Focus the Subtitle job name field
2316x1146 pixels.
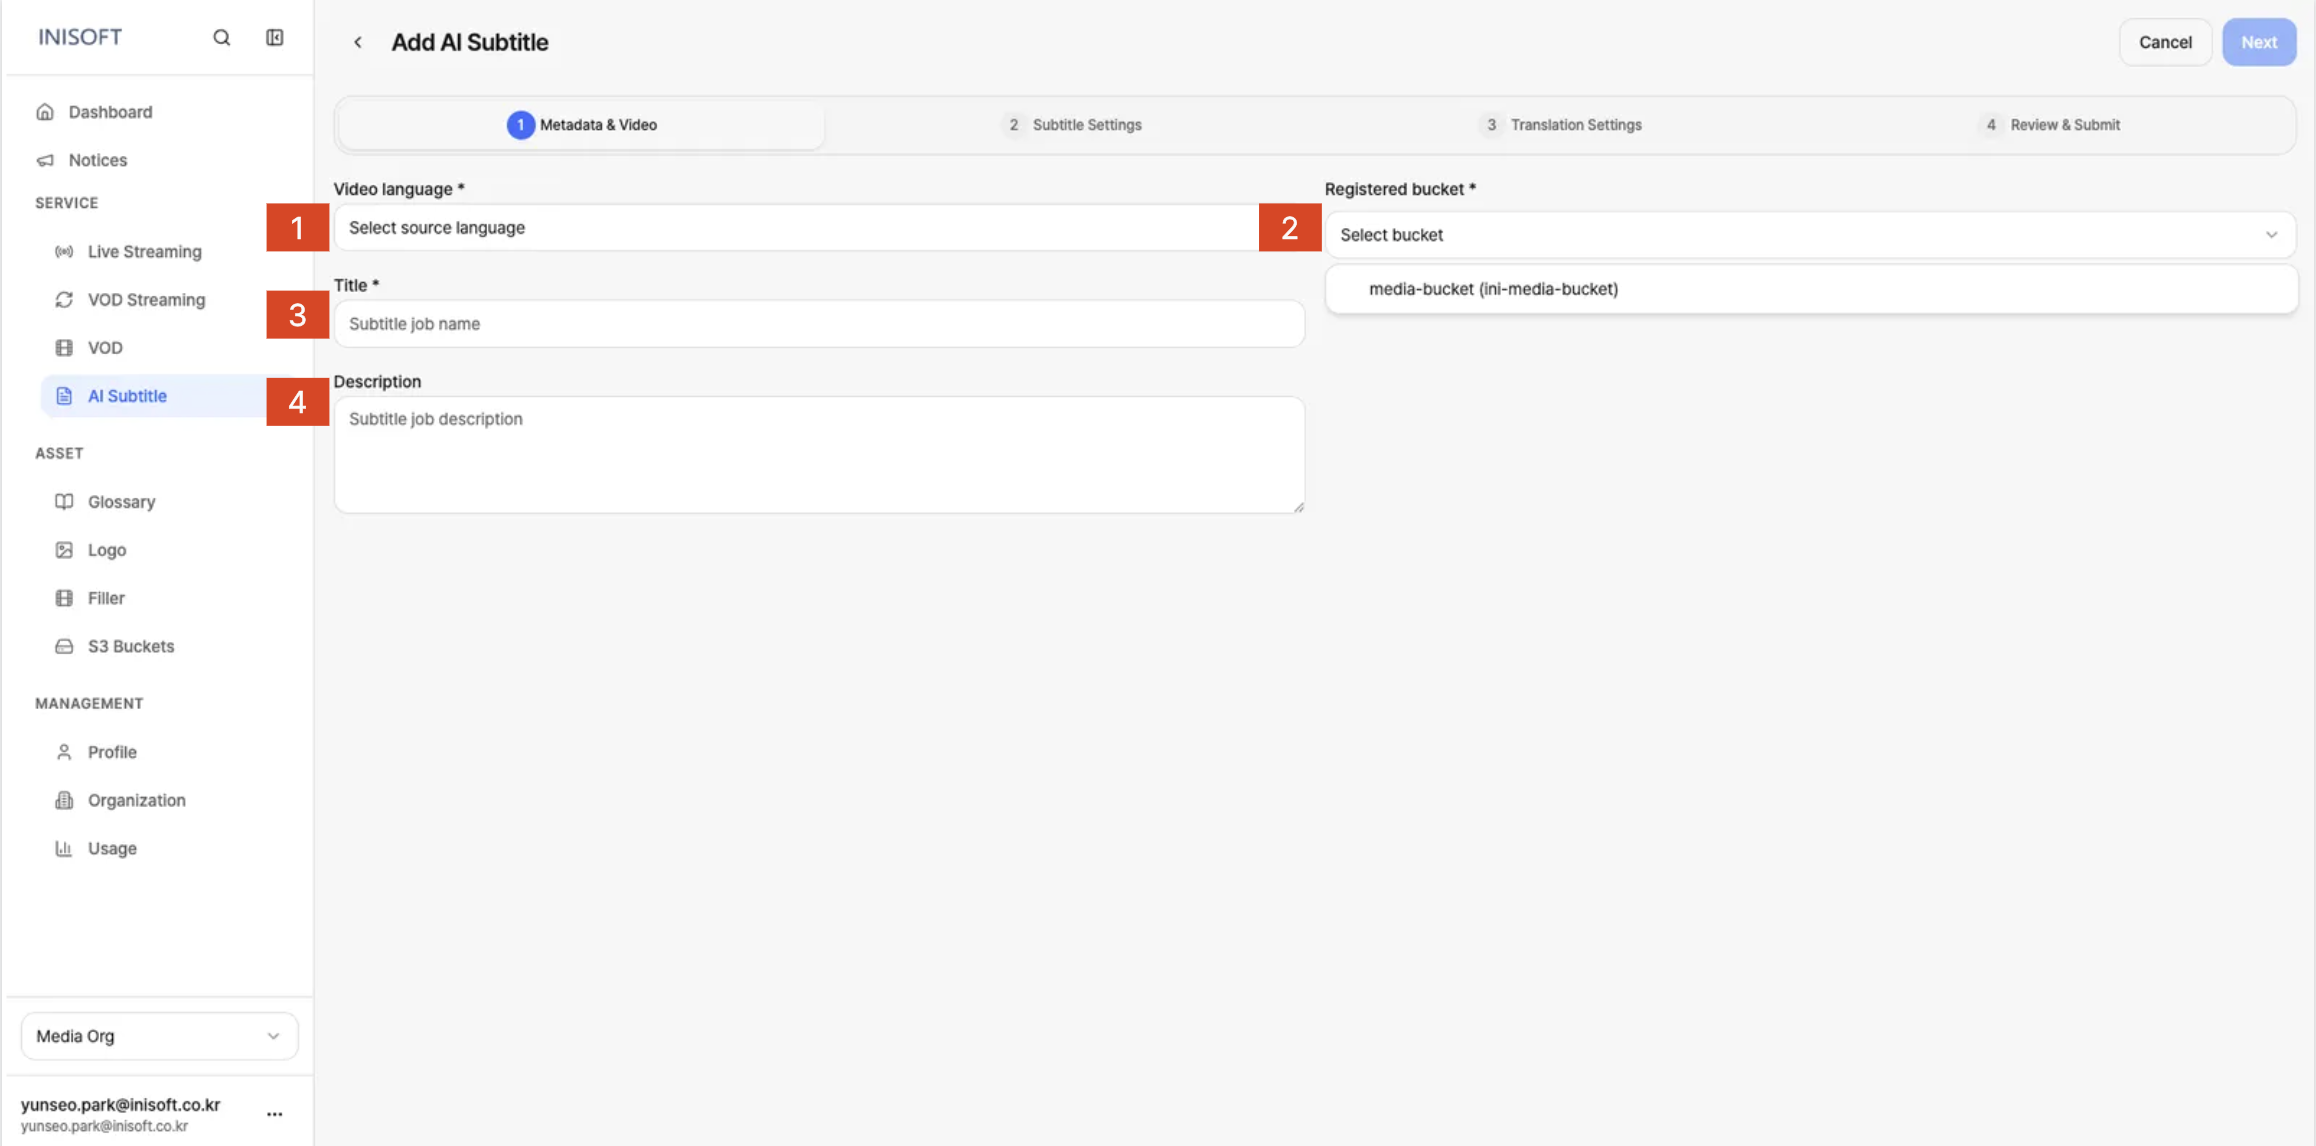tap(819, 324)
